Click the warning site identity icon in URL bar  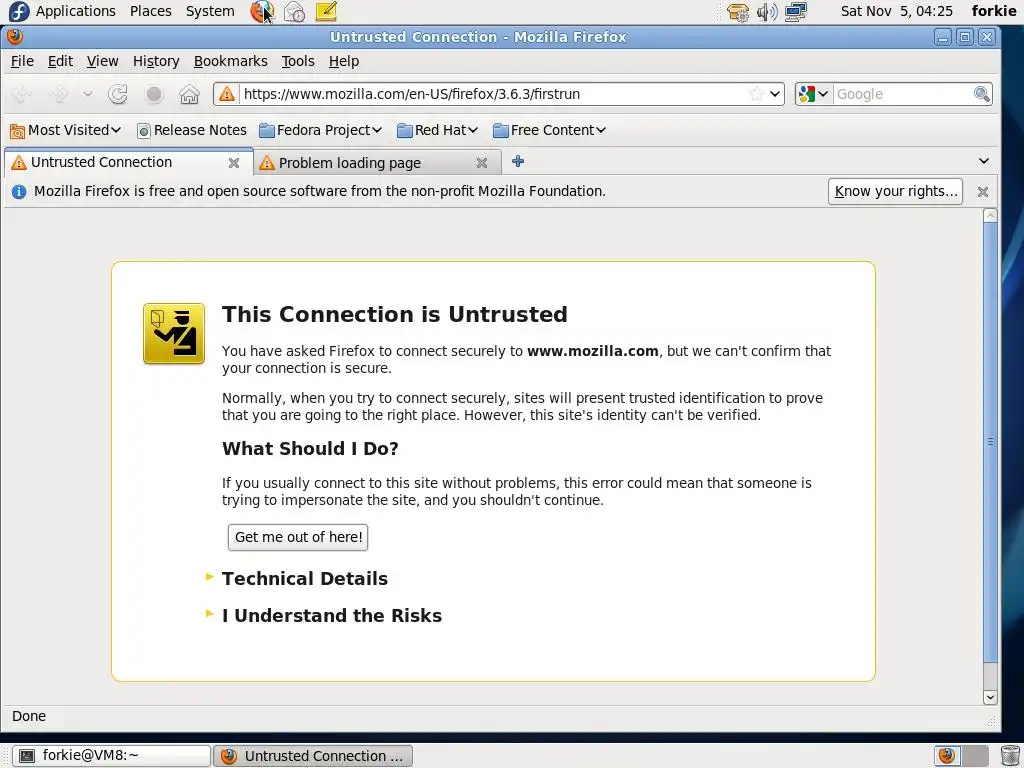(227, 94)
